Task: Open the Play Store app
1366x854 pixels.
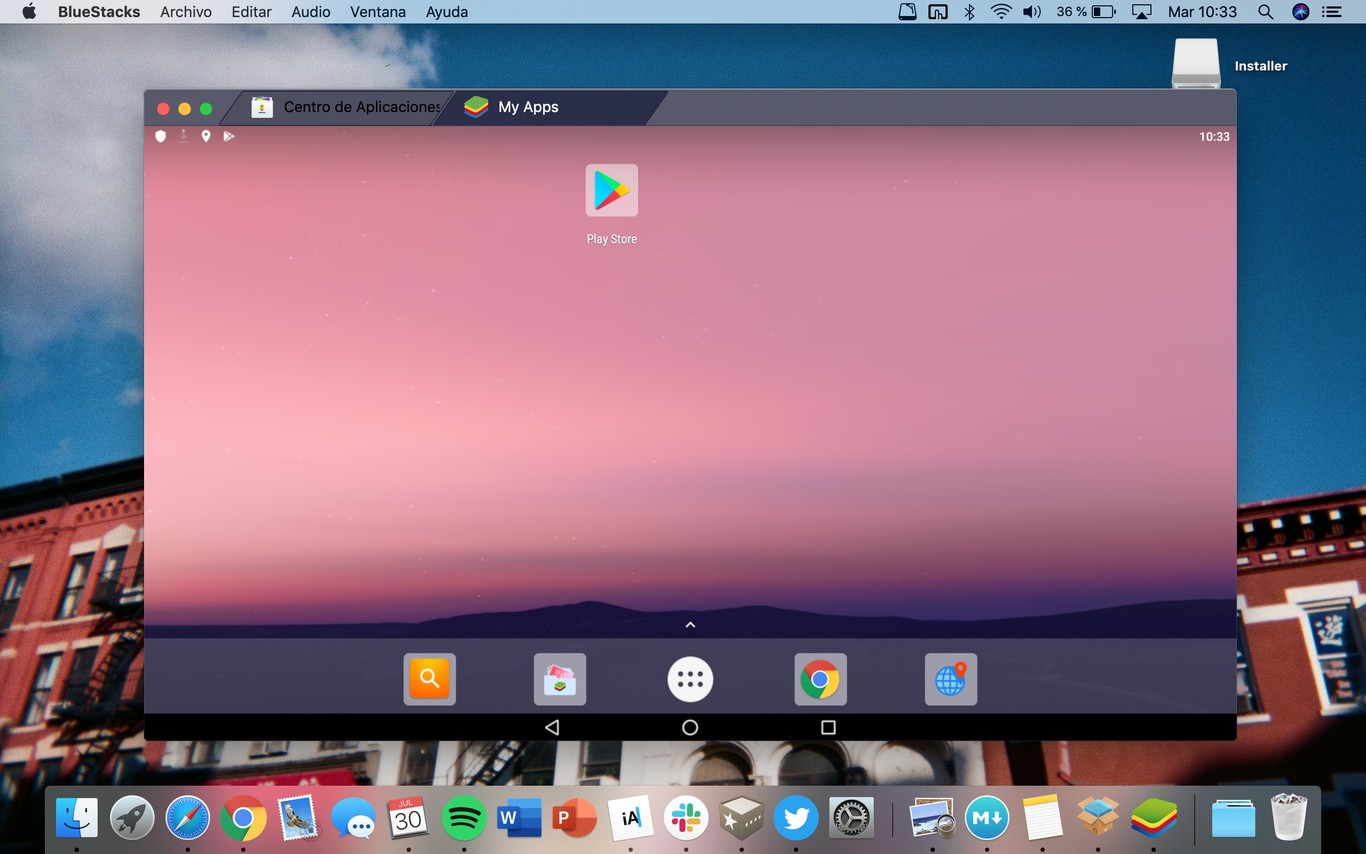Action: point(611,190)
